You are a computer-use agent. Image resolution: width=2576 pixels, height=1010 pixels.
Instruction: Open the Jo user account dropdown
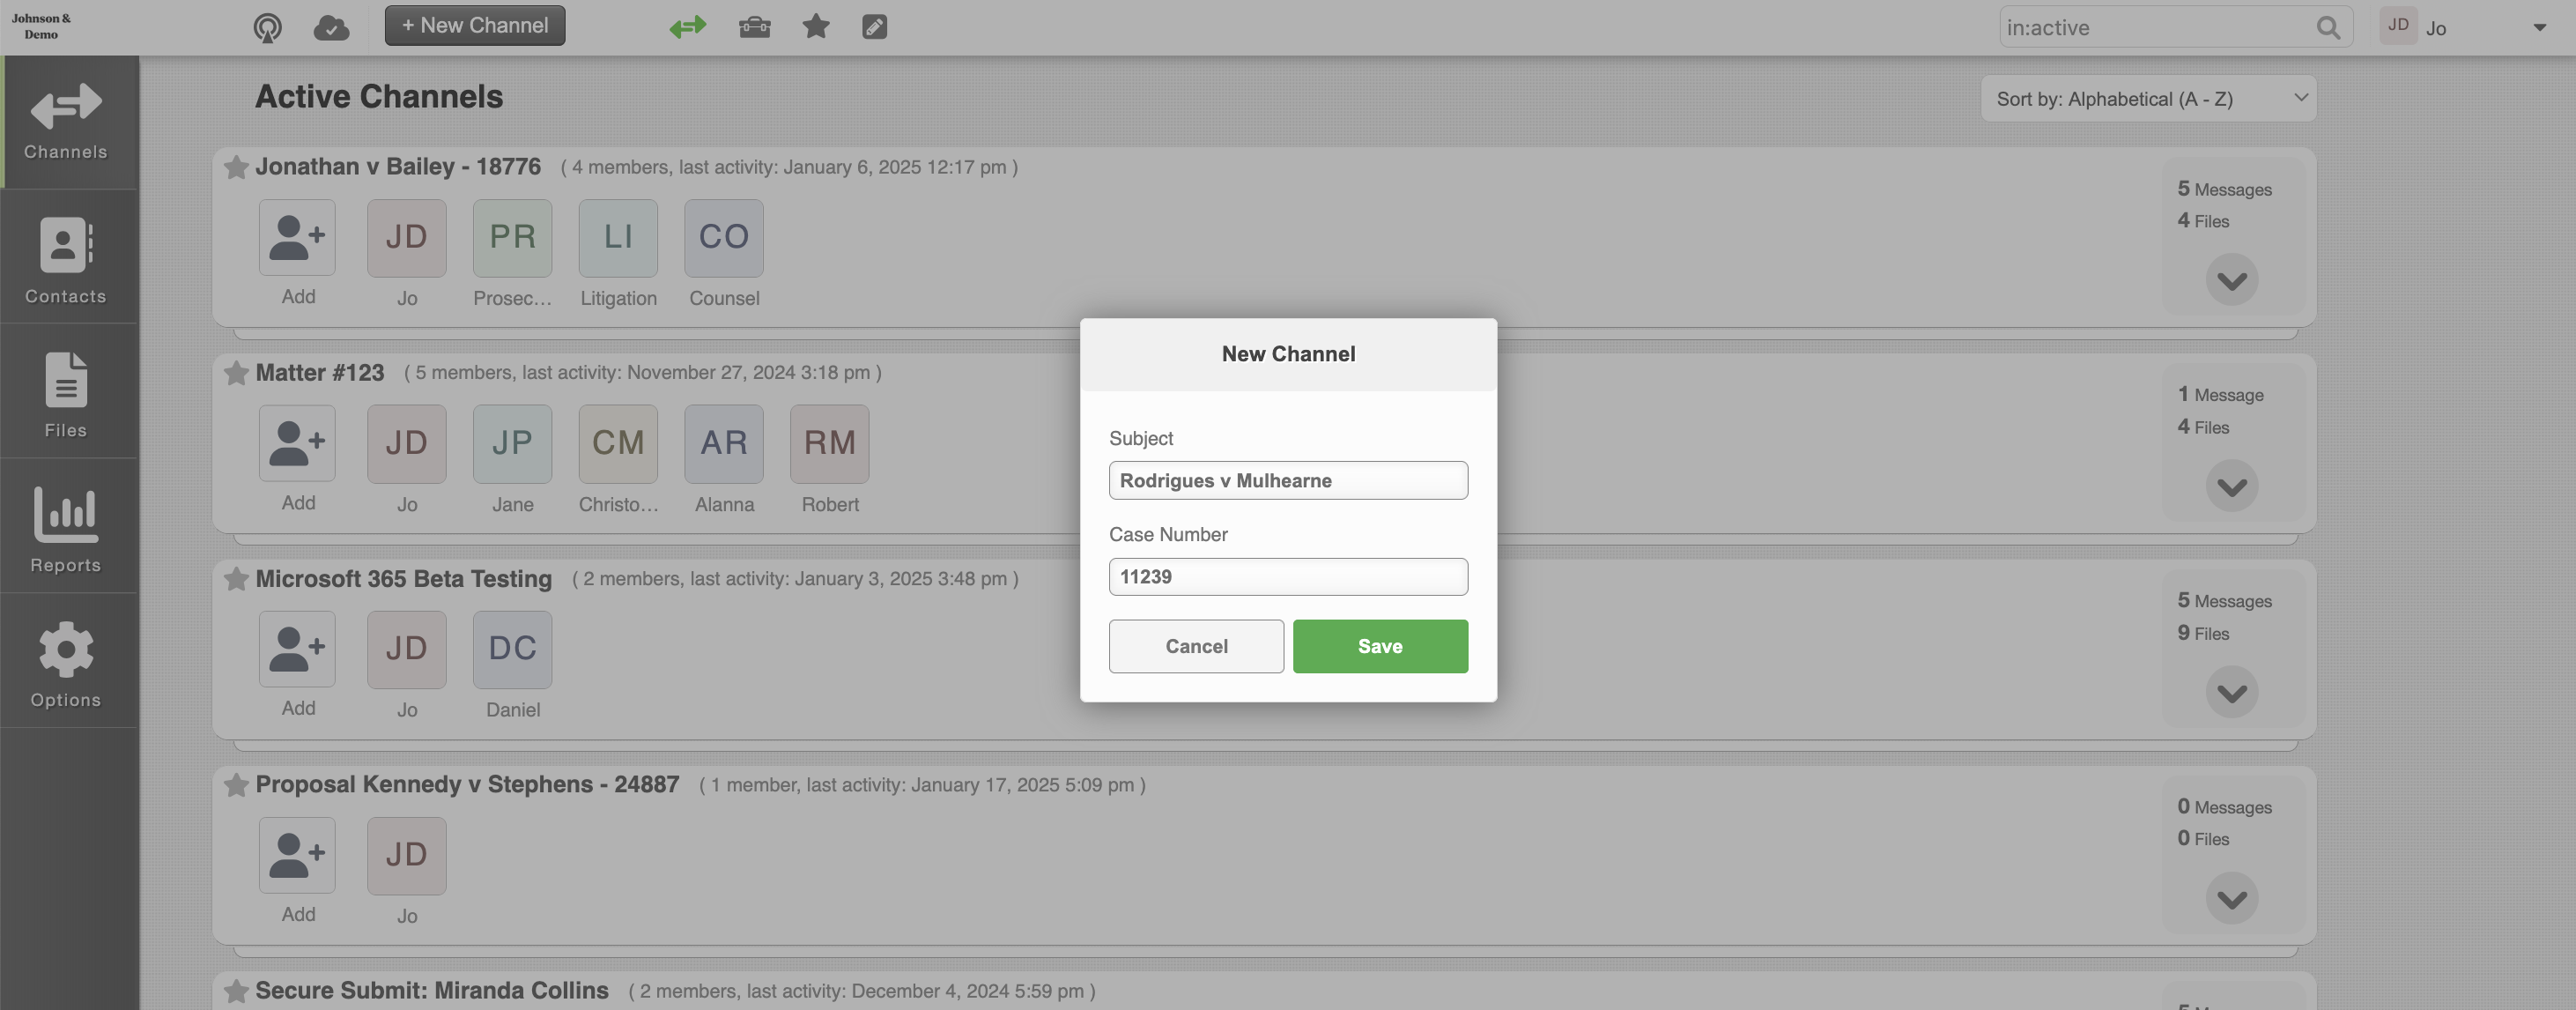(2539, 28)
